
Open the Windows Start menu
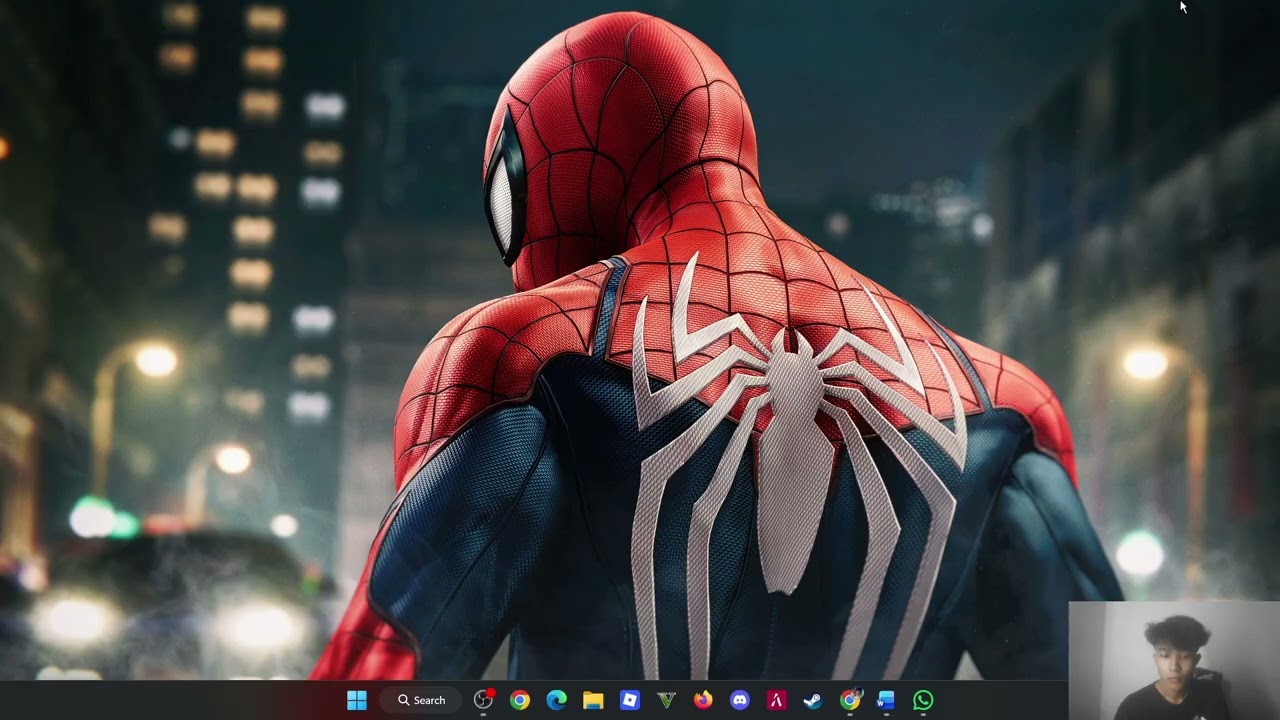(357, 700)
